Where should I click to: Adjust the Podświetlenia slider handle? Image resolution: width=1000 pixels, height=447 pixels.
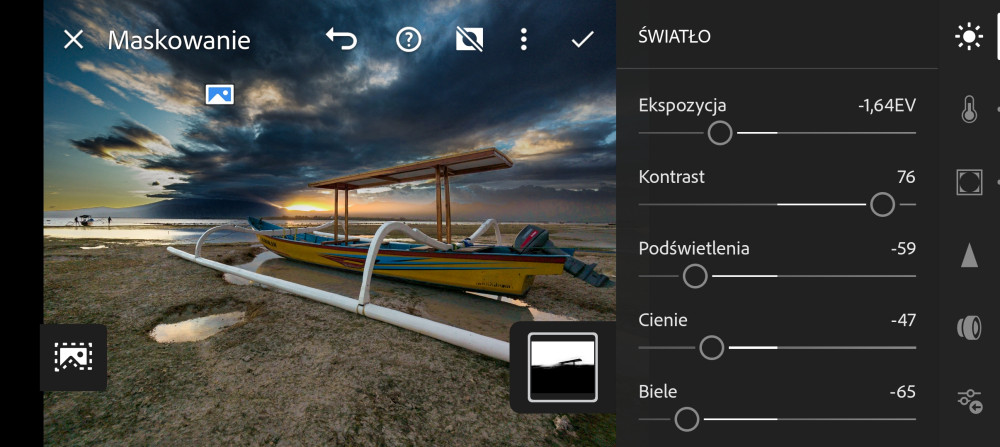[x=695, y=276]
